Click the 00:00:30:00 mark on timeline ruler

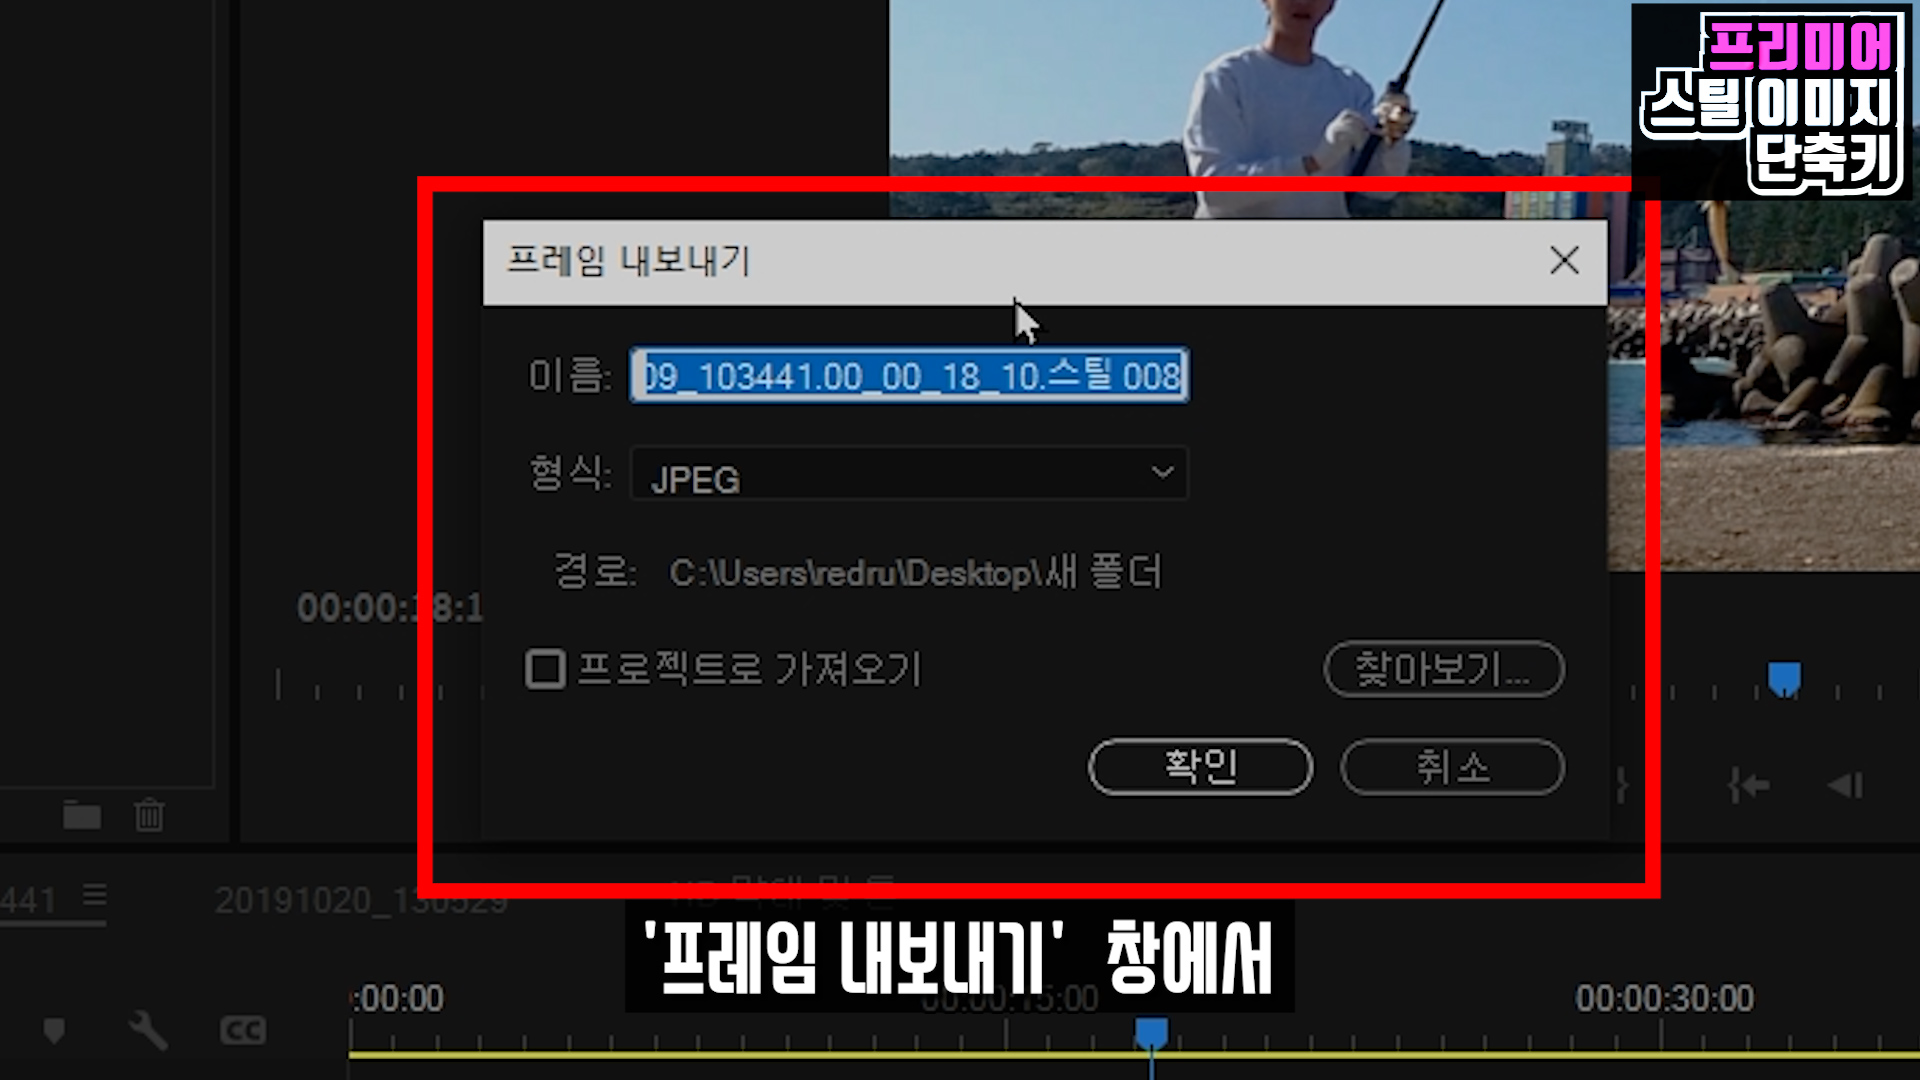pos(1664,1000)
